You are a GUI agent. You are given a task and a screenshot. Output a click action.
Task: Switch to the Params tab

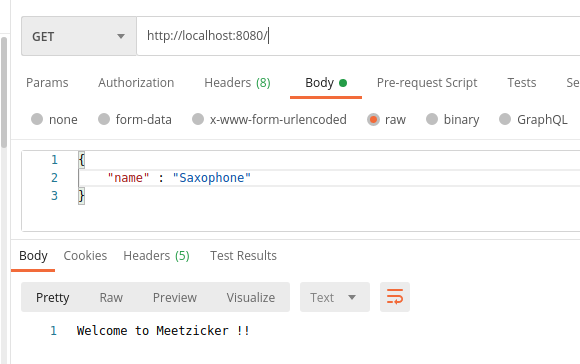tap(47, 82)
